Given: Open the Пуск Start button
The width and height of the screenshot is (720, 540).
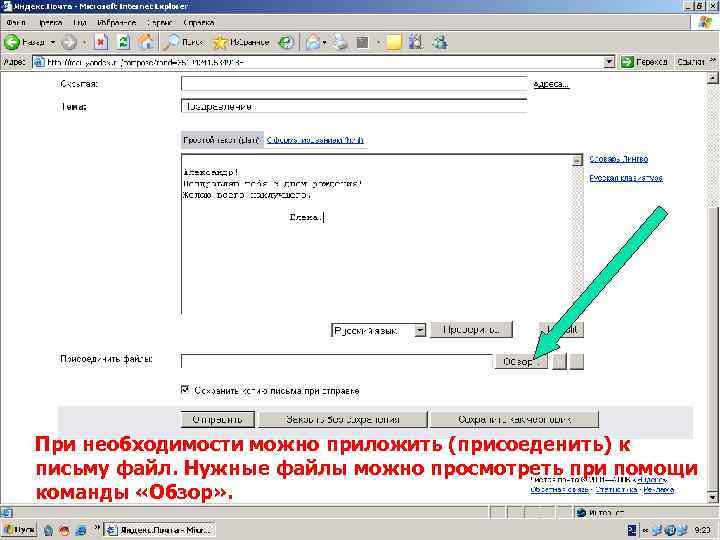Looking at the screenshot, I should point(19,530).
